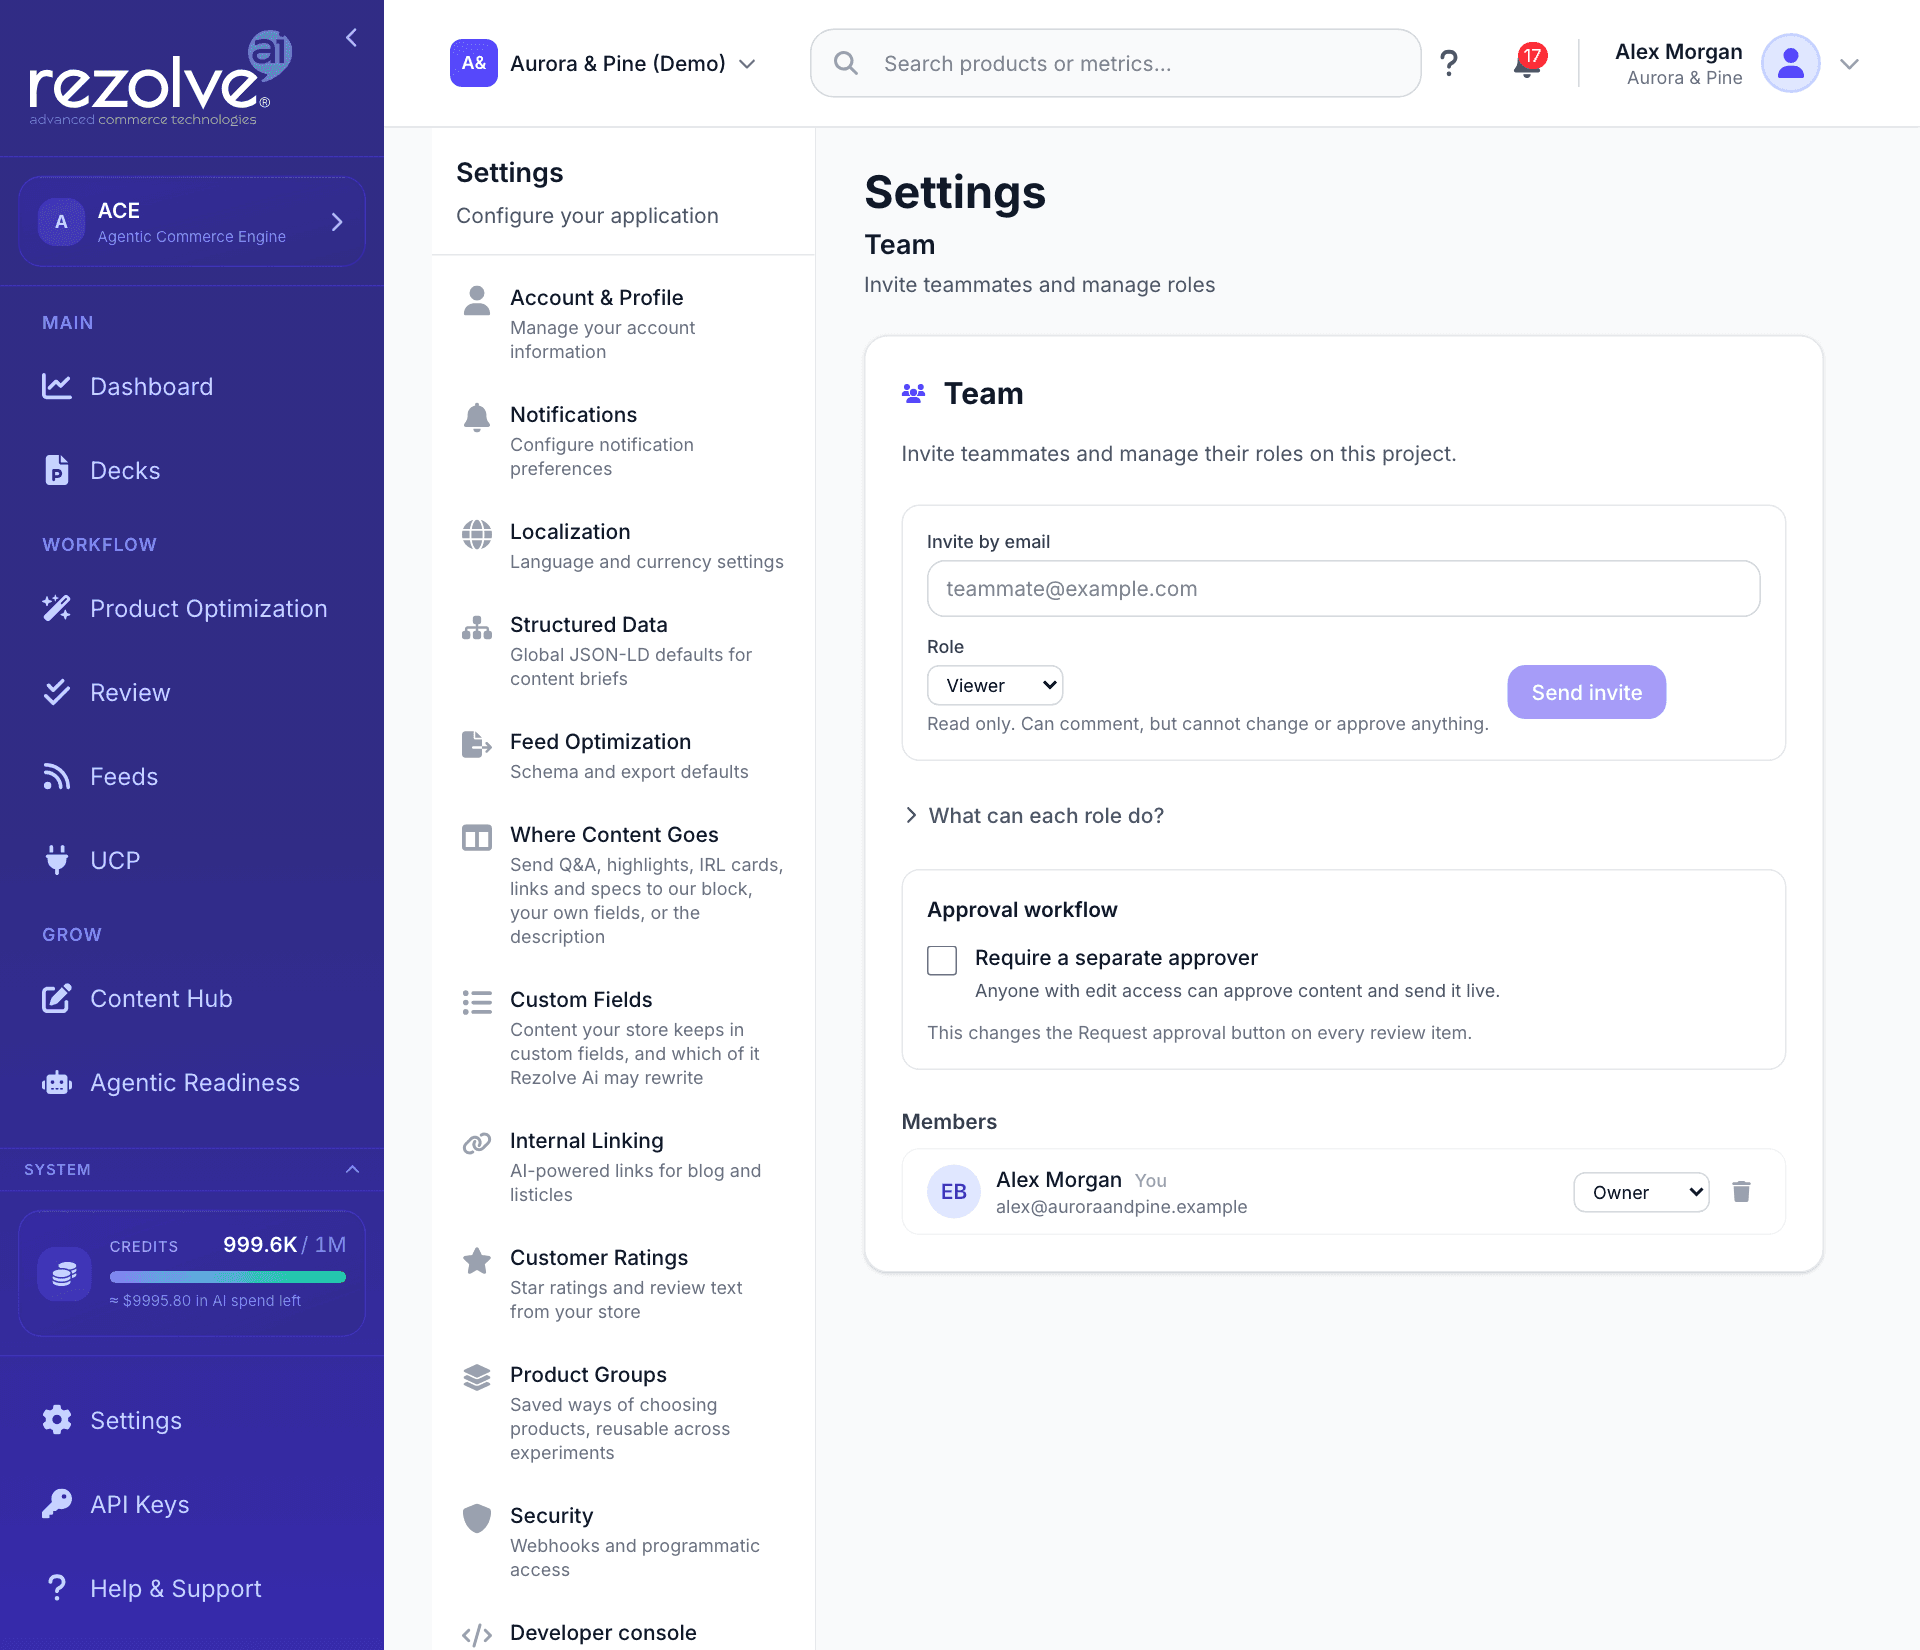Viewport: 1920px width, 1650px height.
Task: Click the Feed Optimization export icon
Action: tap(477, 745)
